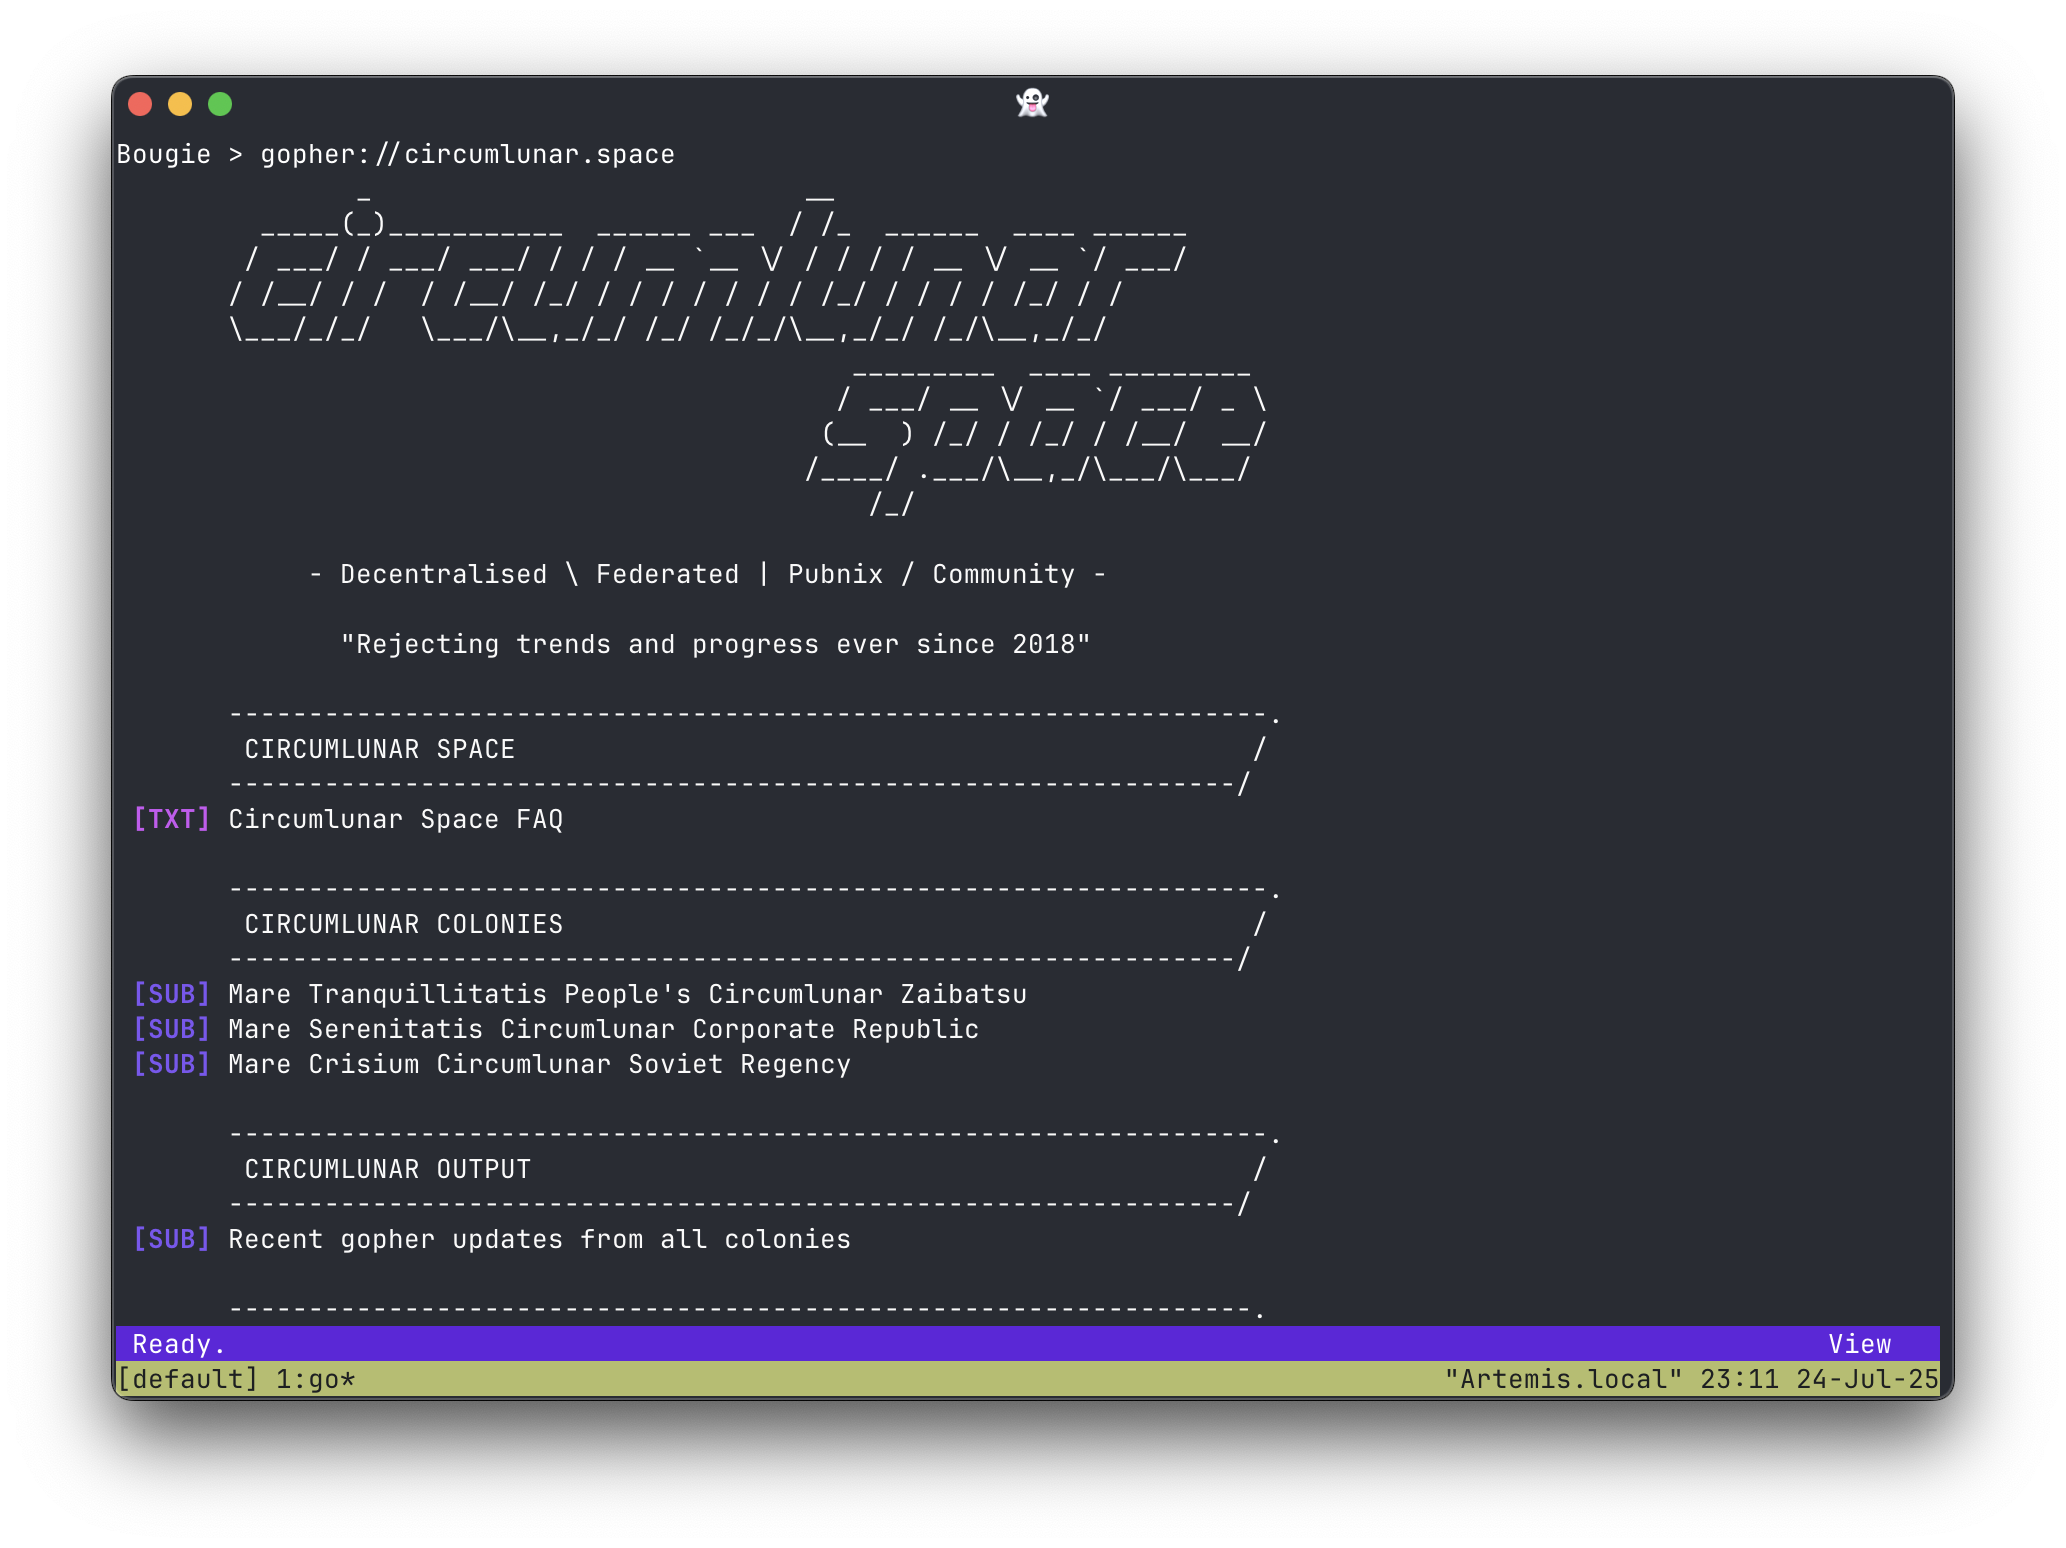This screenshot has width=2066, height=1548.
Task: Open Mare Serenitatis Circumlunar Corporate Republic
Action: tap(602, 1028)
